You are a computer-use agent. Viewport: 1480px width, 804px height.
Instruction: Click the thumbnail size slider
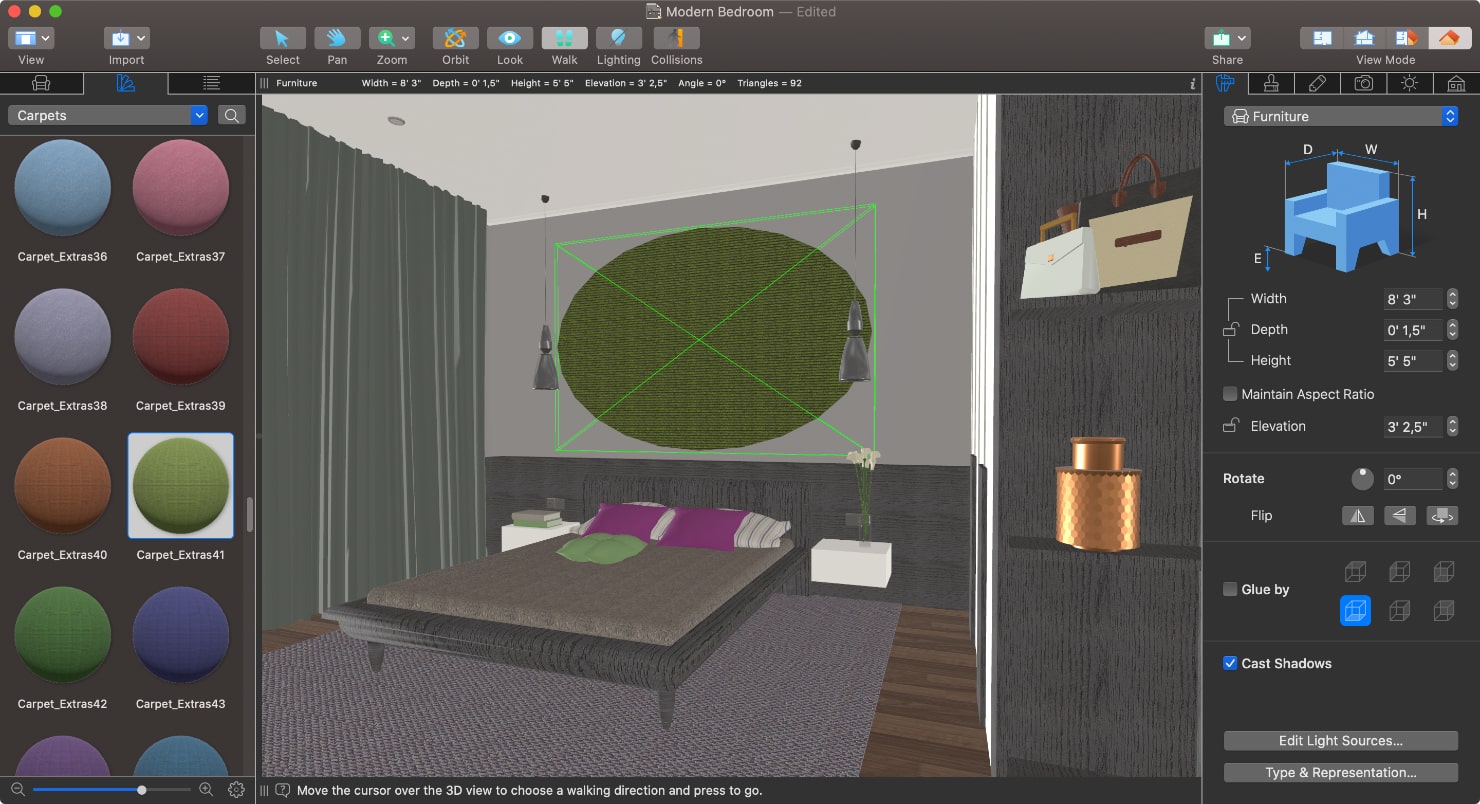tap(112, 789)
